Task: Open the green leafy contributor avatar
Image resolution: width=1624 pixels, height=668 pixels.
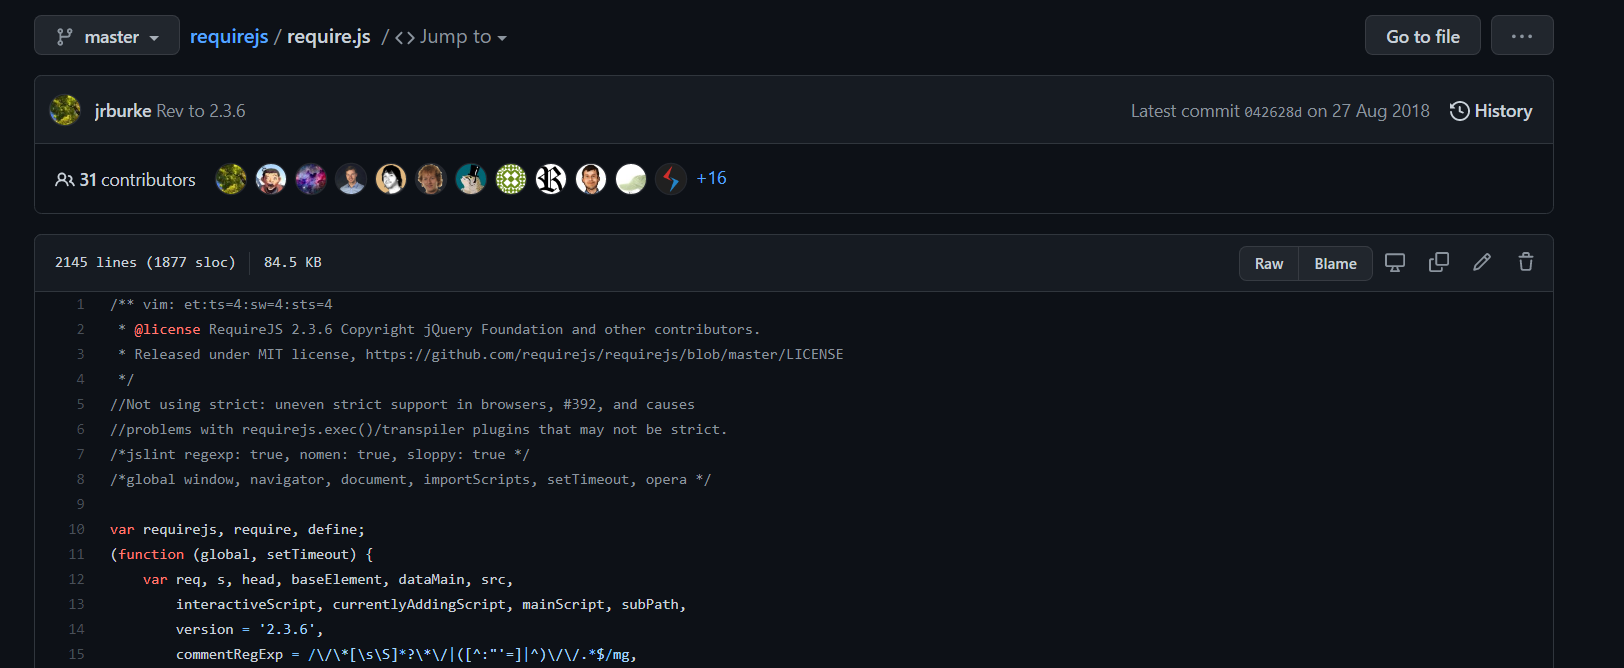Action: coord(231,179)
